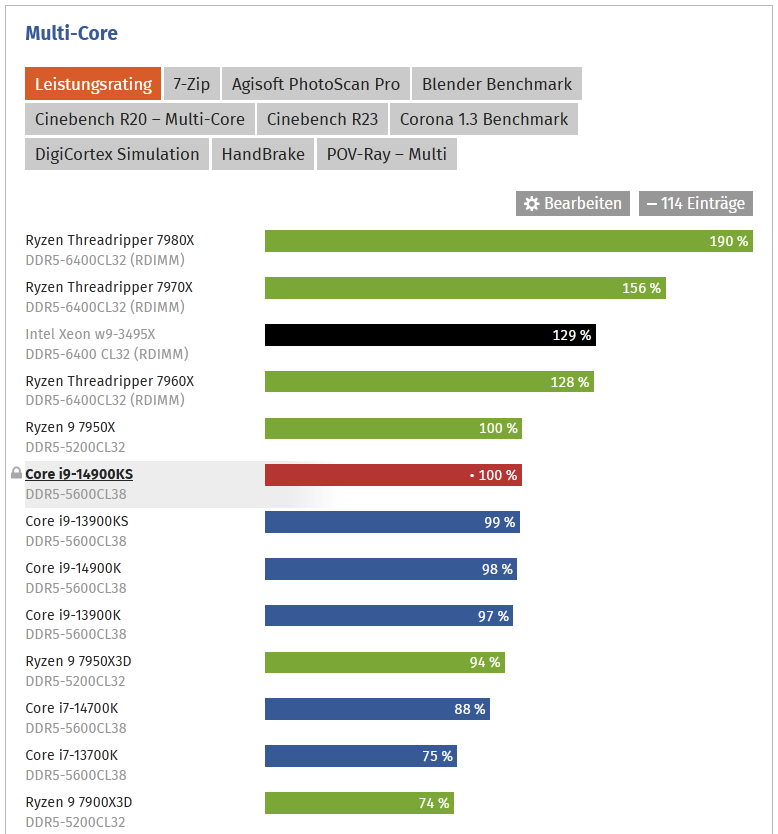Switch to the 7-Zip tab

(191, 84)
